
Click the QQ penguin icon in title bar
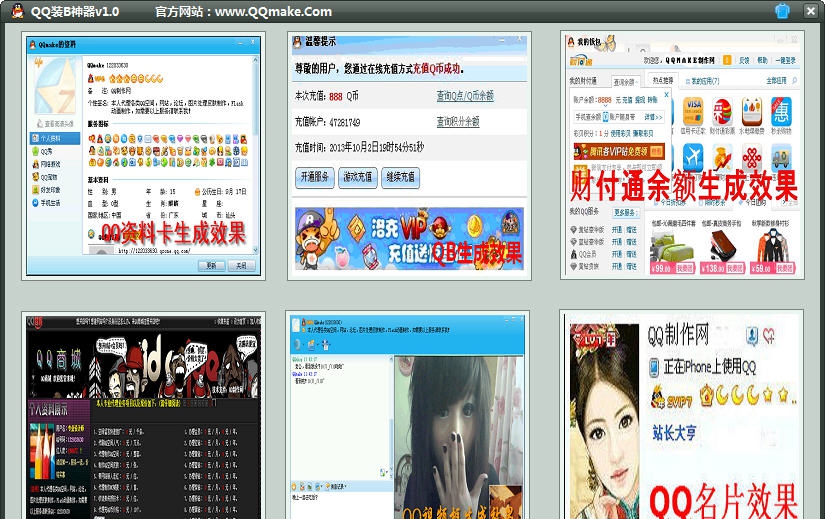point(17,11)
